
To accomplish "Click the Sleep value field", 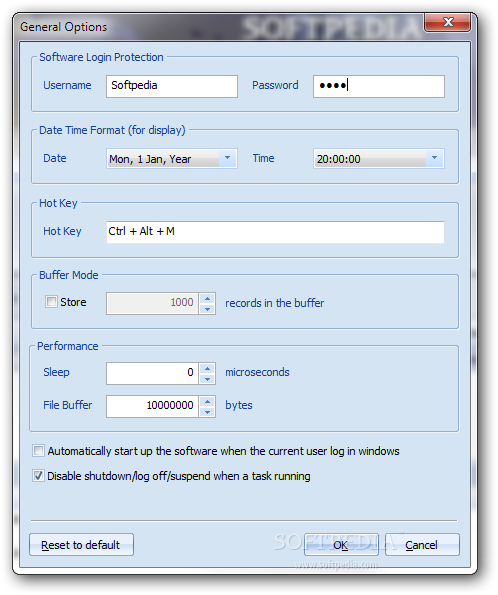I will pos(152,373).
